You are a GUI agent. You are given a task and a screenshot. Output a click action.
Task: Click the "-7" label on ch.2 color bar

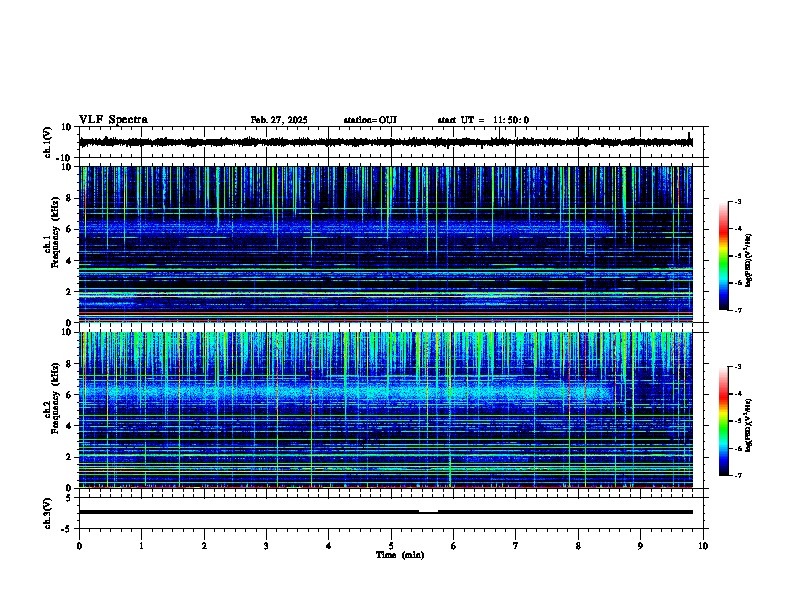(738, 475)
